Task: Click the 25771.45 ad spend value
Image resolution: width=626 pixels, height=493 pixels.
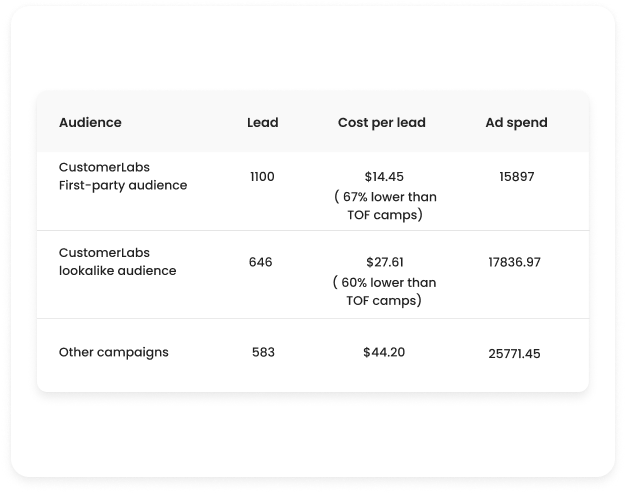Action: 514,354
